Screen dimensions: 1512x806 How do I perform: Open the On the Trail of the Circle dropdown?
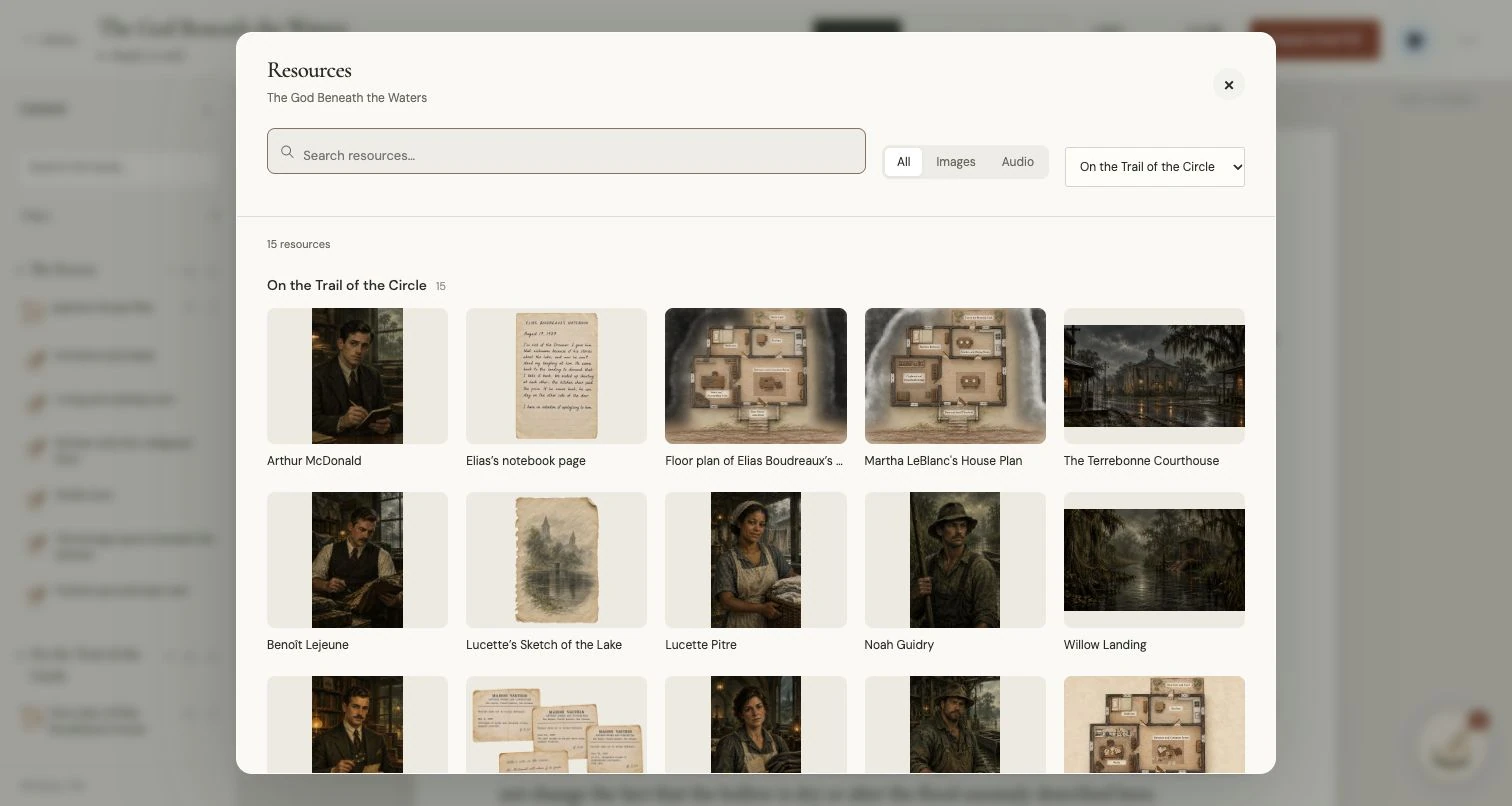click(x=1155, y=167)
